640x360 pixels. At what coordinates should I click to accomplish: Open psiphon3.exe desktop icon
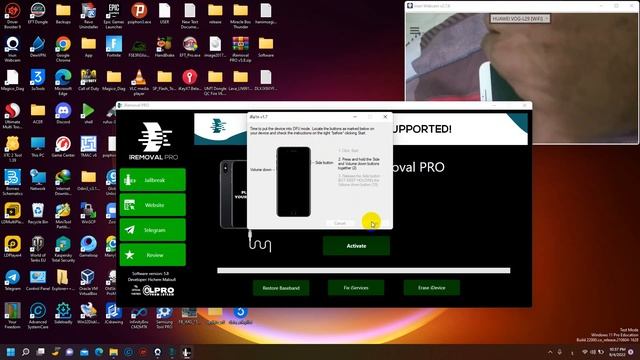(x=139, y=13)
